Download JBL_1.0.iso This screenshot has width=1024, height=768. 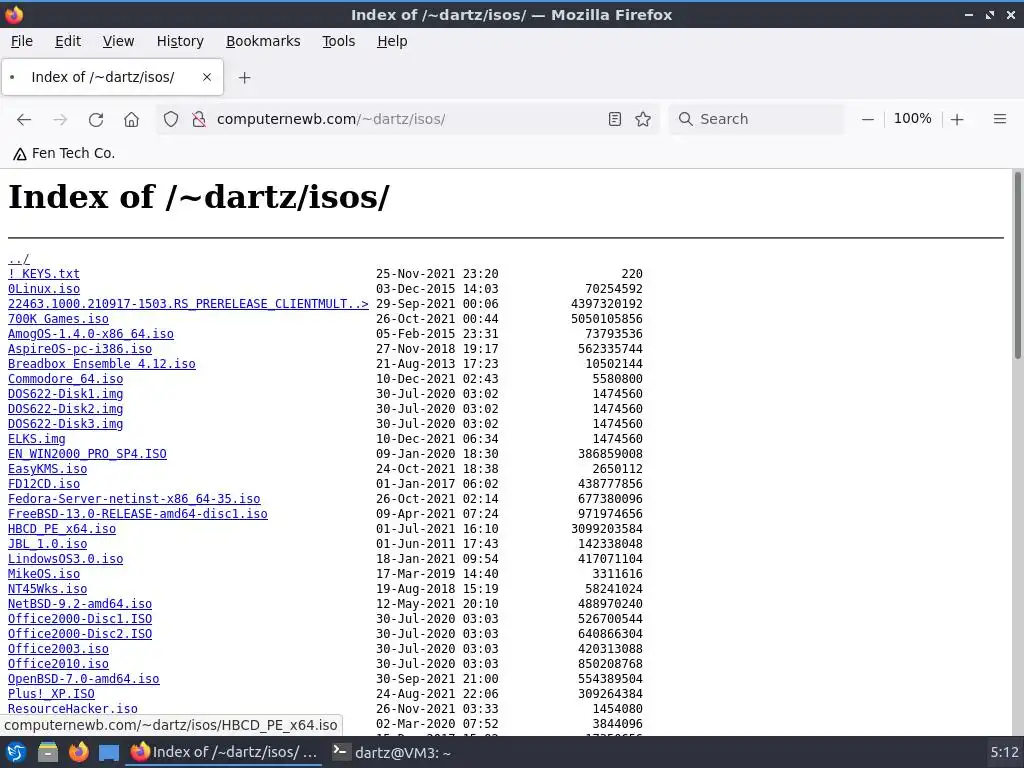point(47,544)
